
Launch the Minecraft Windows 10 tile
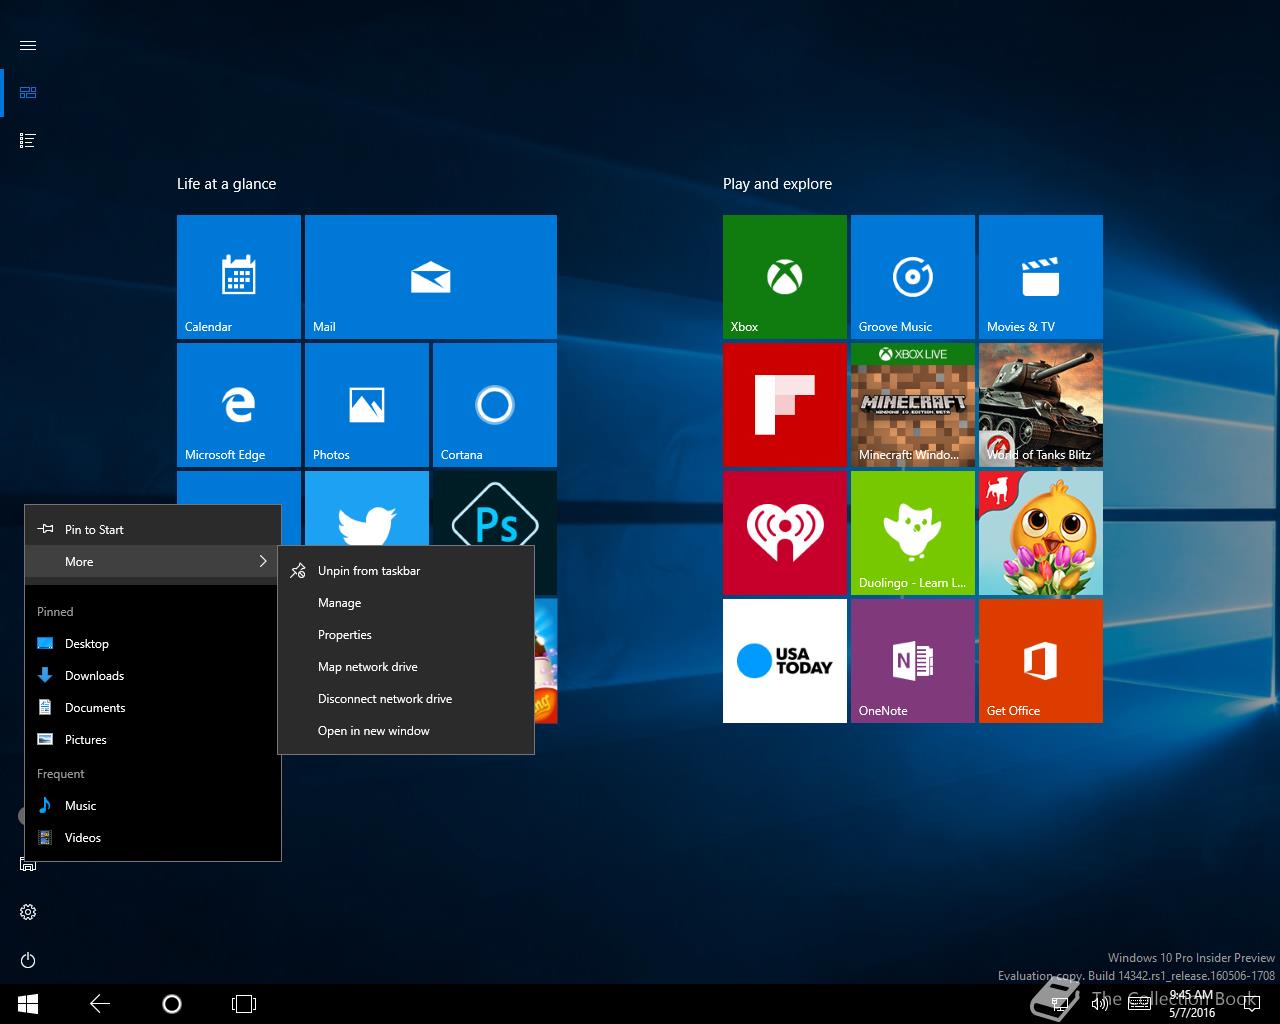pyautogui.click(x=913, y=405)
